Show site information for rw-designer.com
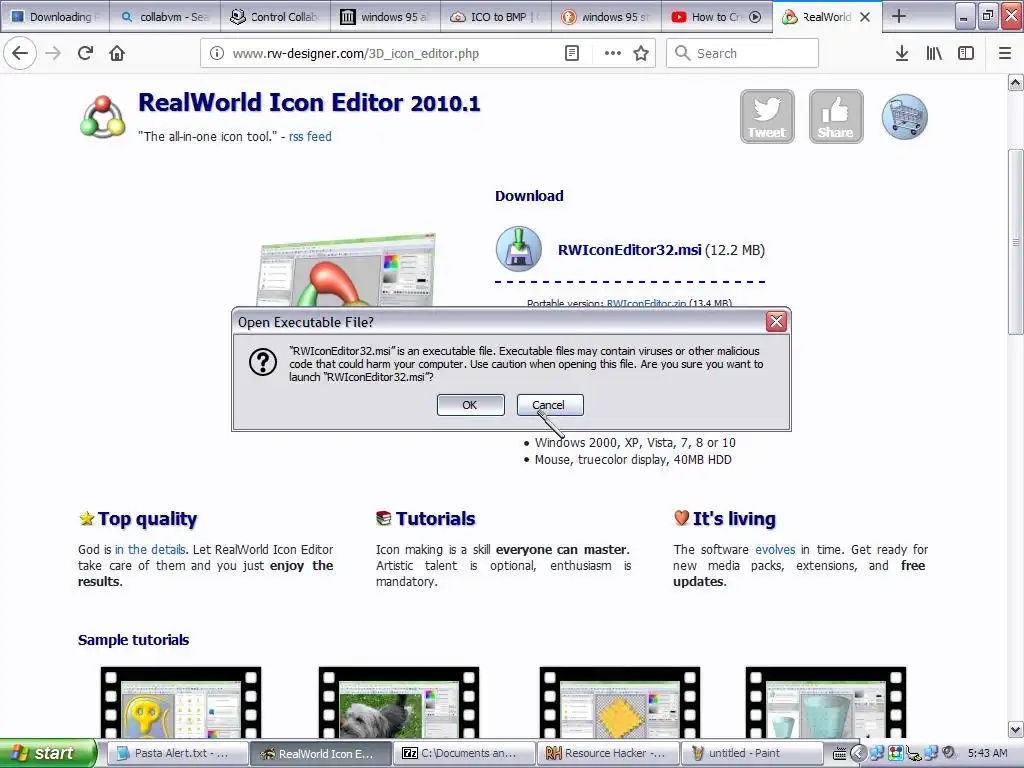This screenshot has width=1024, height=768. coord(217,54)
